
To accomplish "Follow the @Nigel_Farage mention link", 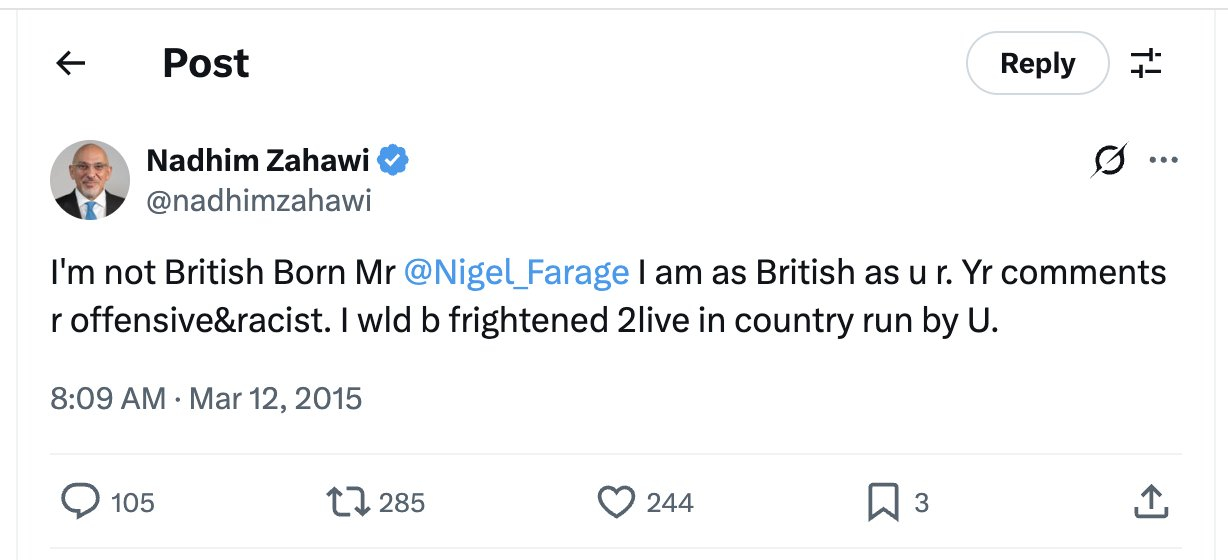I will [x=516, y=272].
